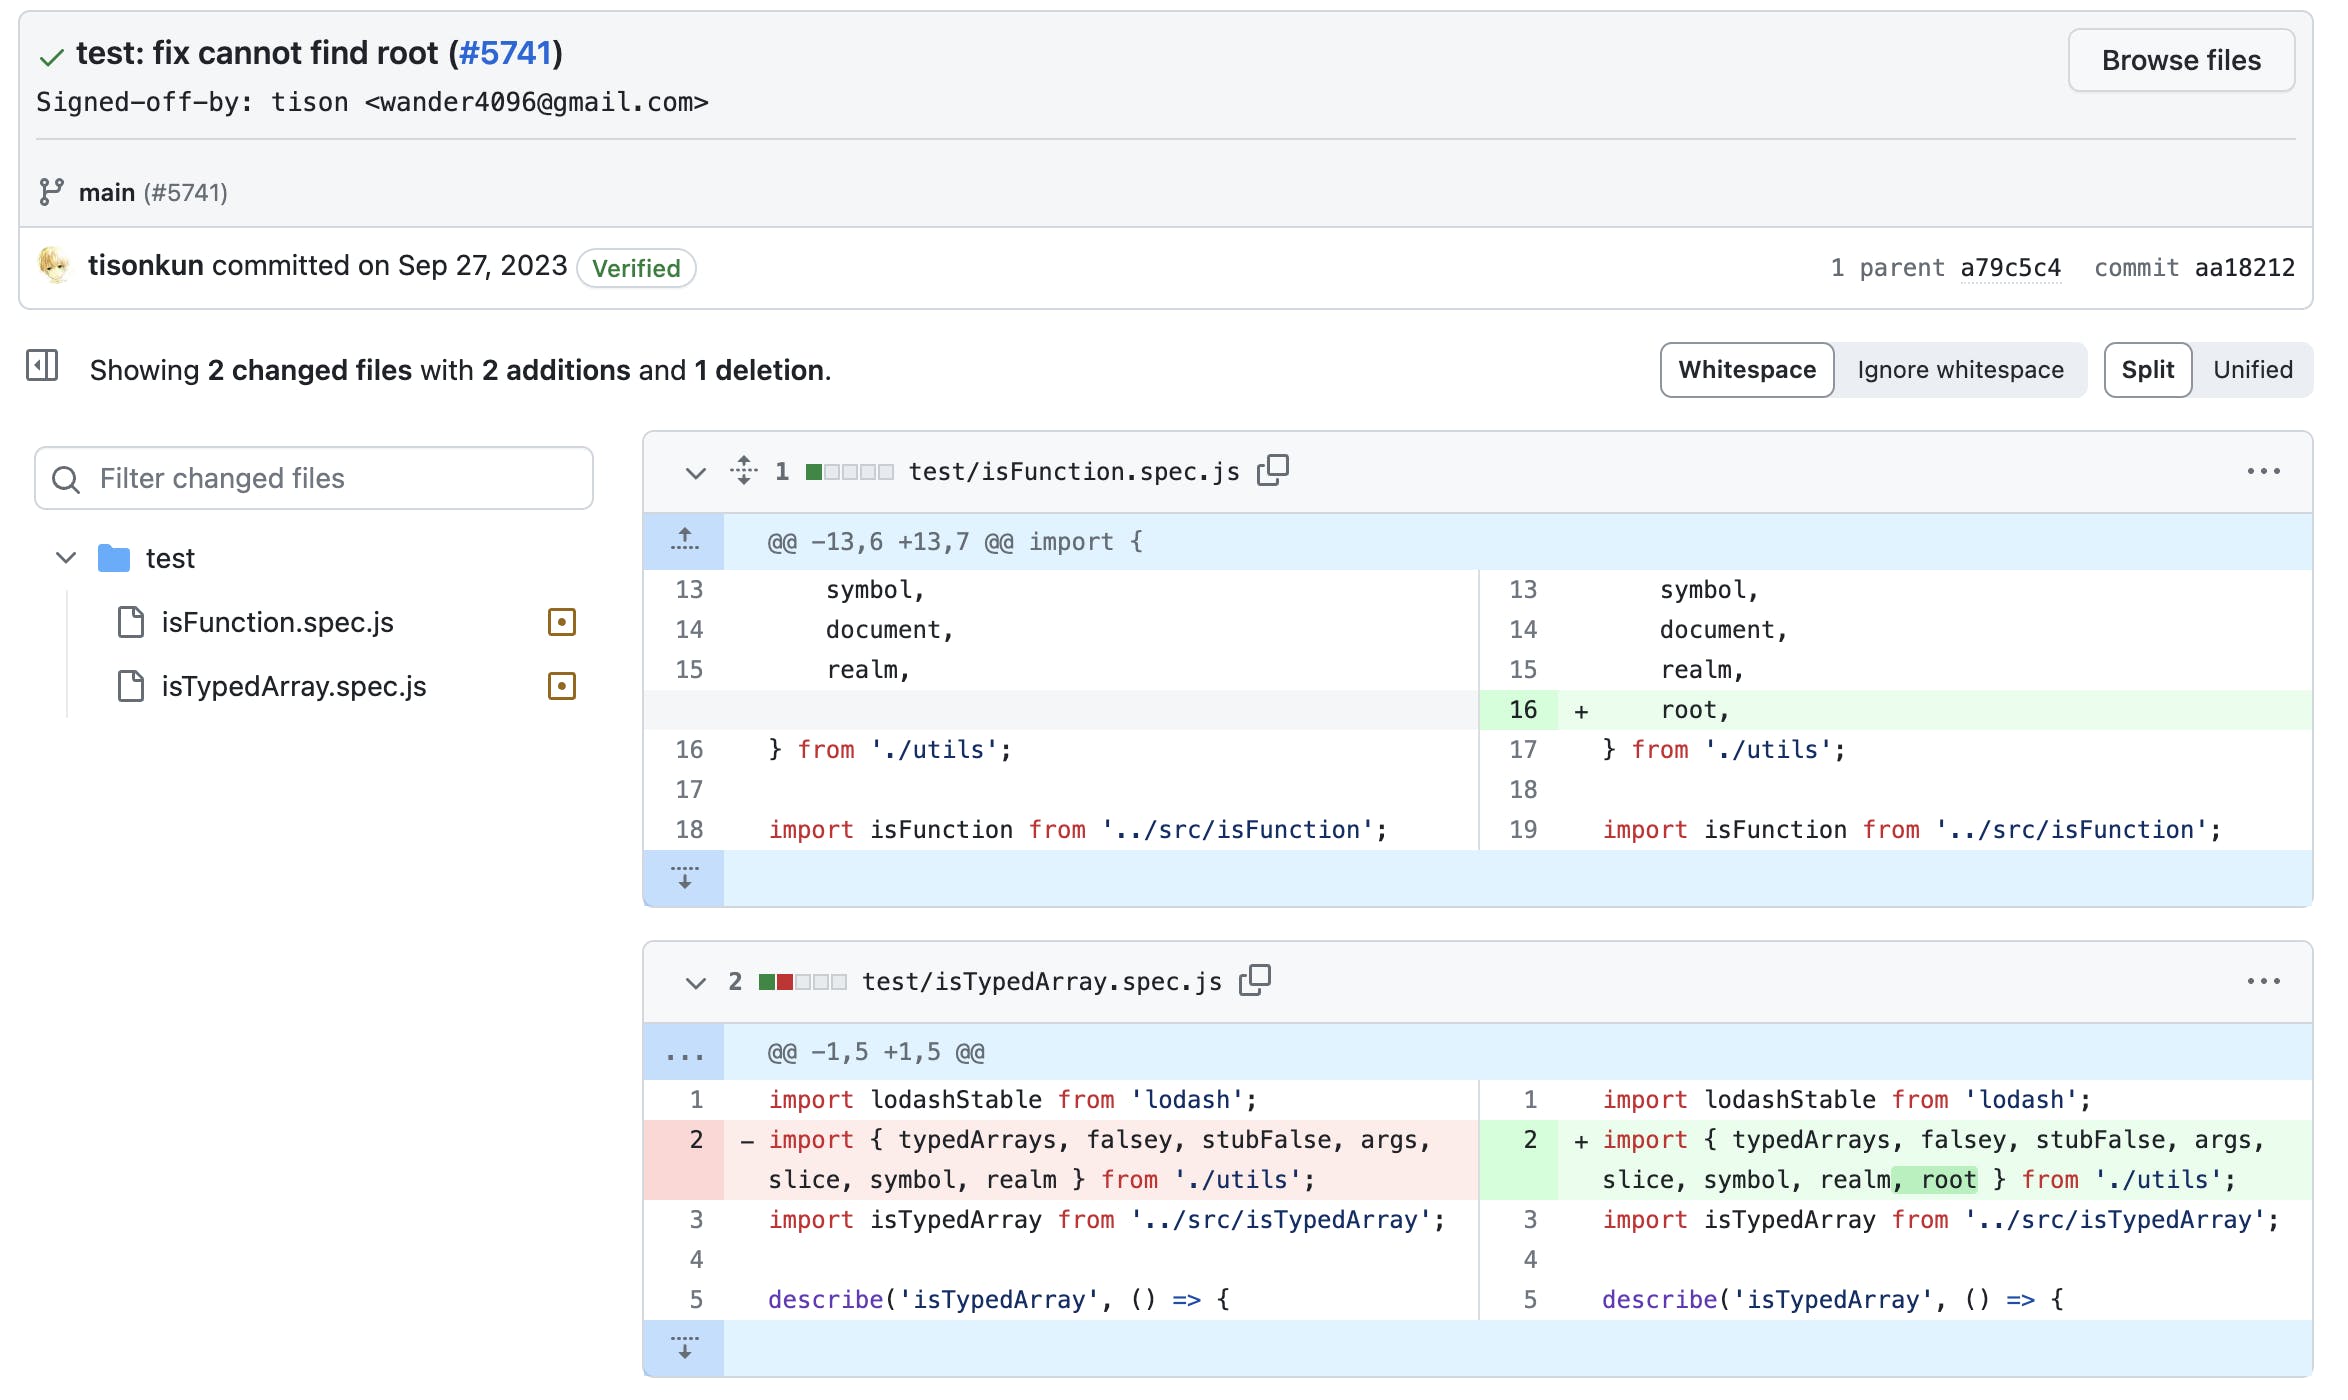Expand lines below isFunction.spec.js hunk
The width and height of the screenshot is (2348, 1400).
684,878
